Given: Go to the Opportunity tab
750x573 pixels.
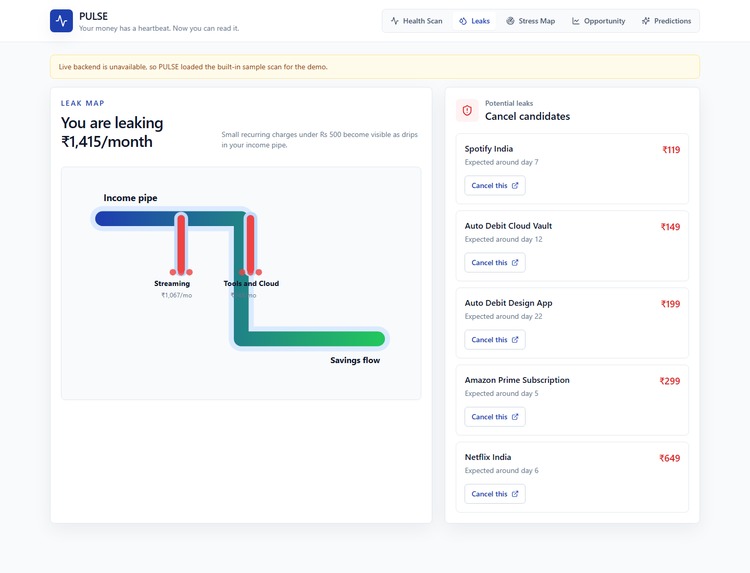Looking at the screenshot, I should 598,21.
